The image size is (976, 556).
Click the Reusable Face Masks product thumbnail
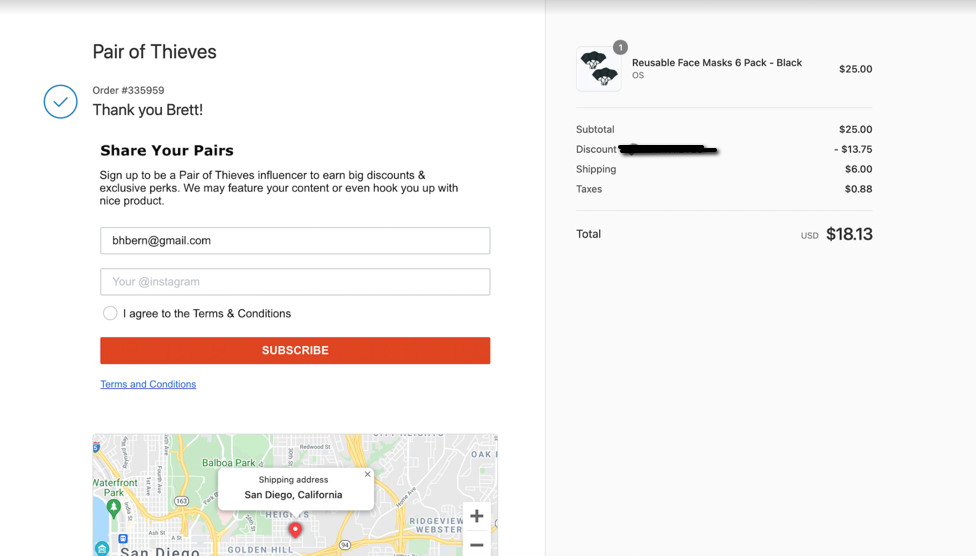(599, 68)
